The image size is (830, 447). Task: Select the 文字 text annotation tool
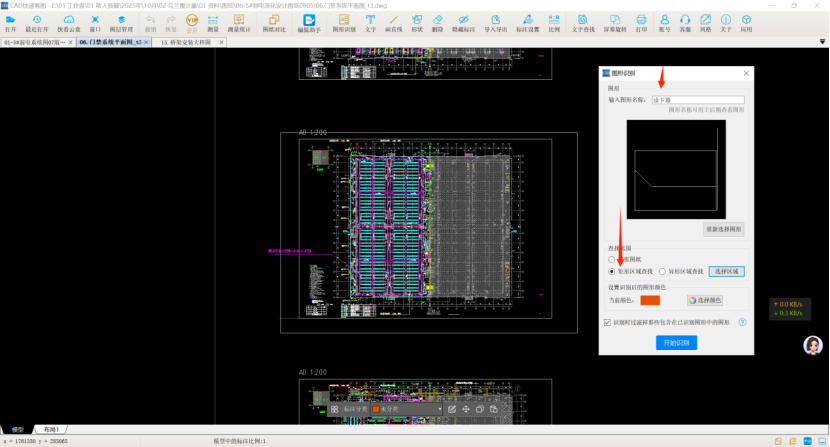[371, 23]
